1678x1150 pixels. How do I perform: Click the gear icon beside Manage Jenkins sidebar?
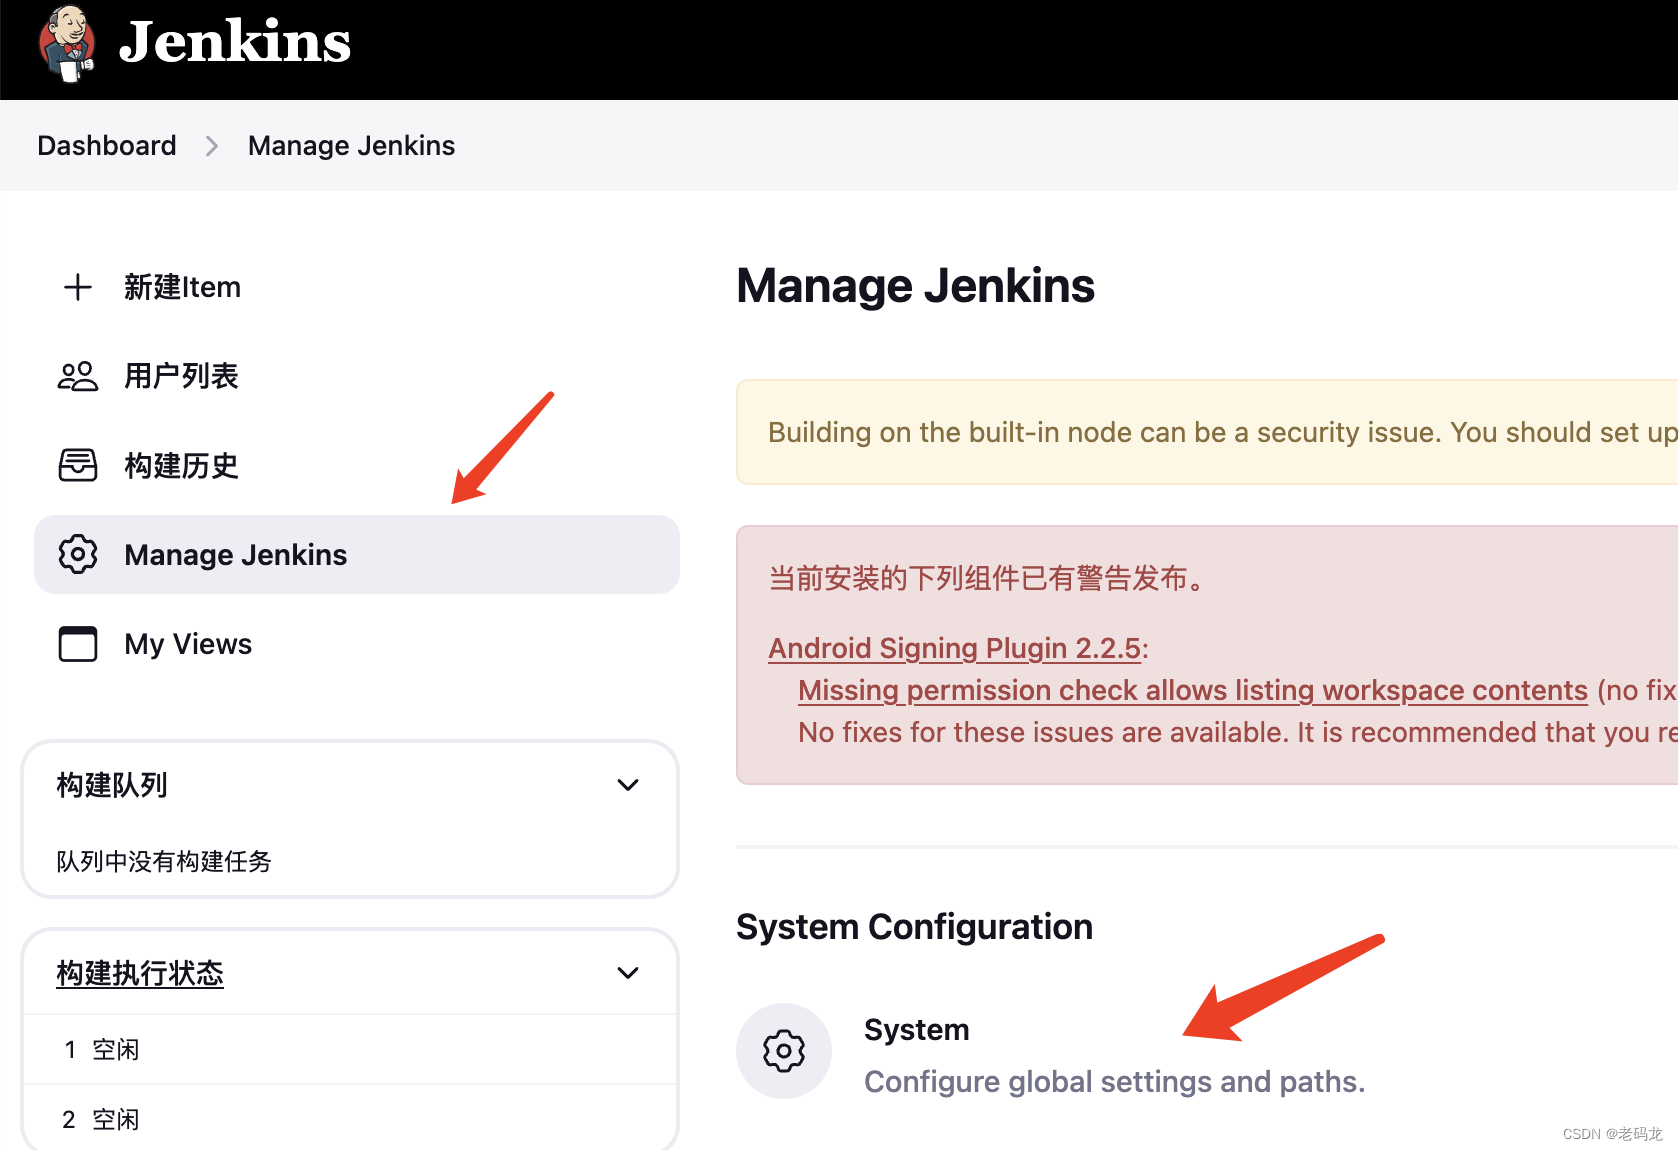point(78,554)
